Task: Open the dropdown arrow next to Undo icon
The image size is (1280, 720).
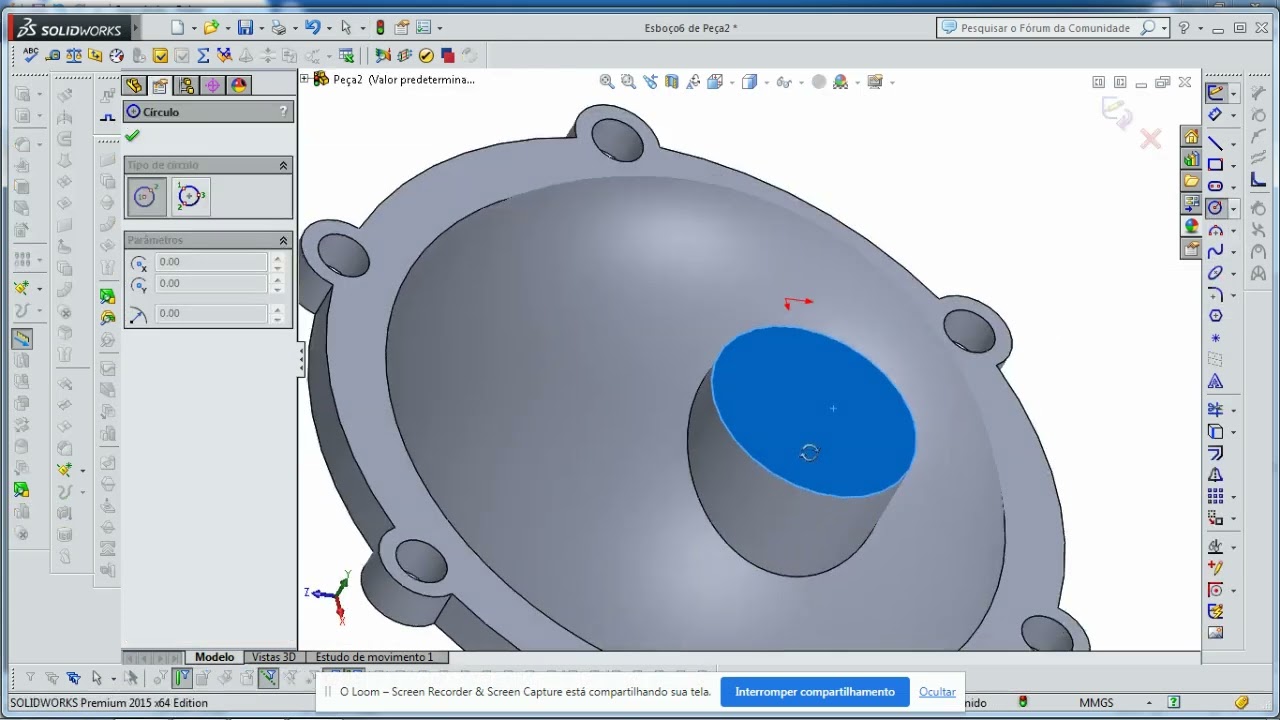Action: 330,29
